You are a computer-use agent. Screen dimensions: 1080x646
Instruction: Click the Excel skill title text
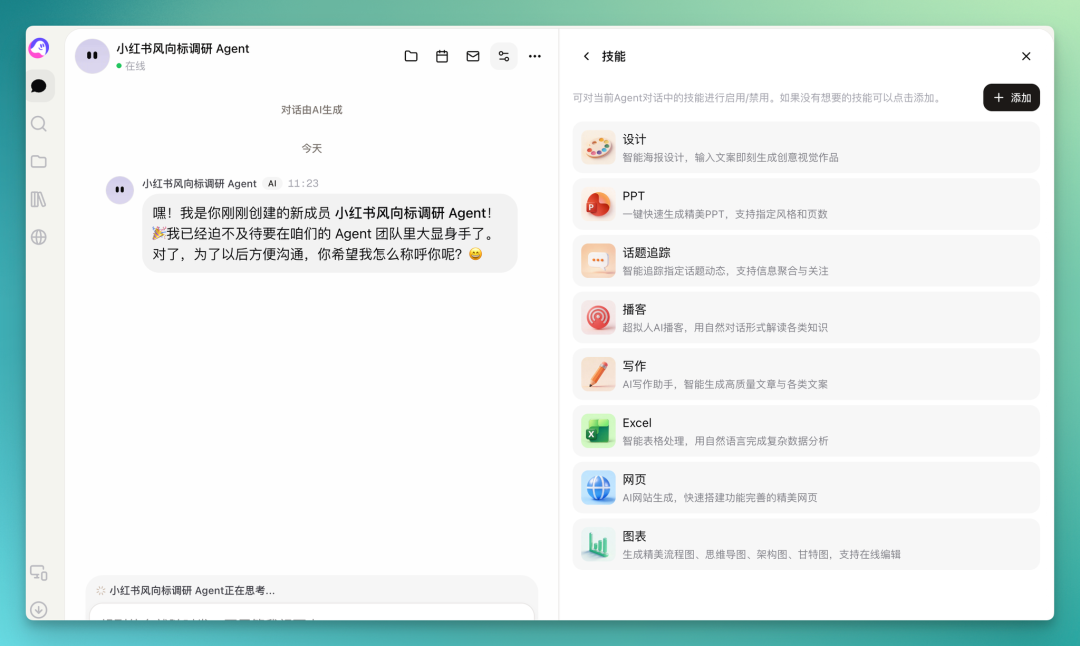pos(637,423)
